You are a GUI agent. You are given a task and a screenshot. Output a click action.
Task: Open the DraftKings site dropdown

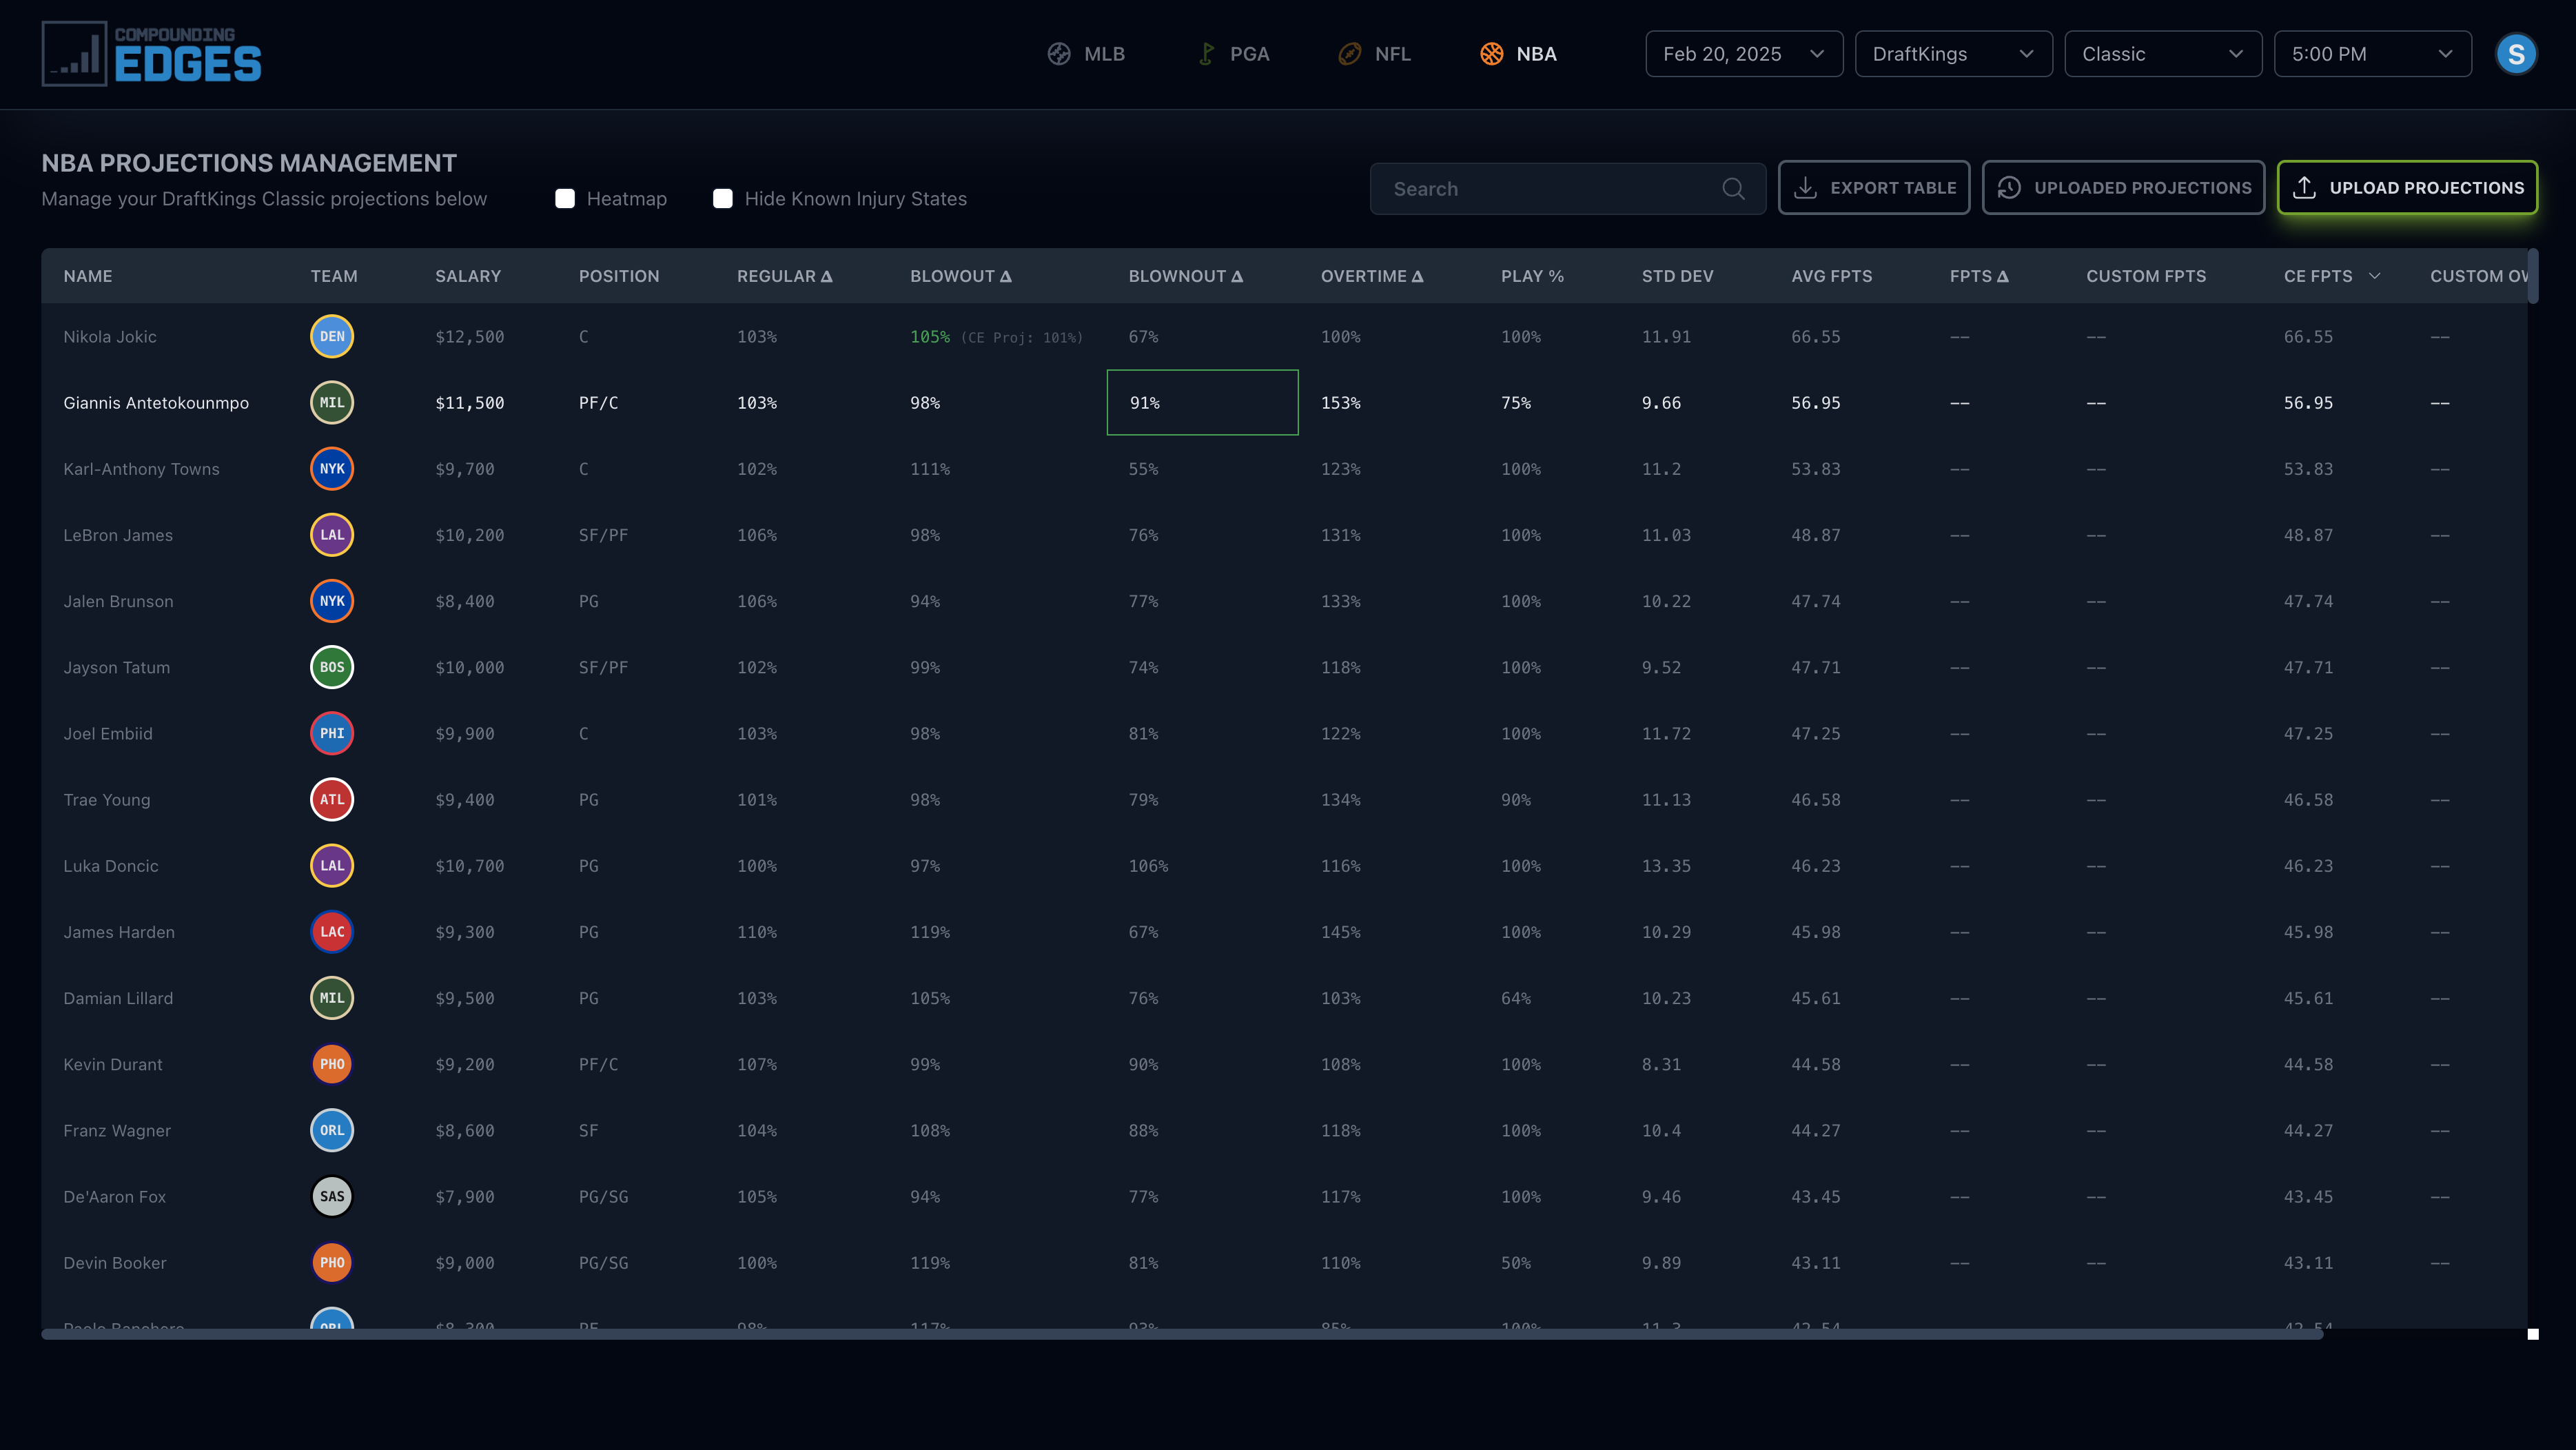tap(1953, 54)
